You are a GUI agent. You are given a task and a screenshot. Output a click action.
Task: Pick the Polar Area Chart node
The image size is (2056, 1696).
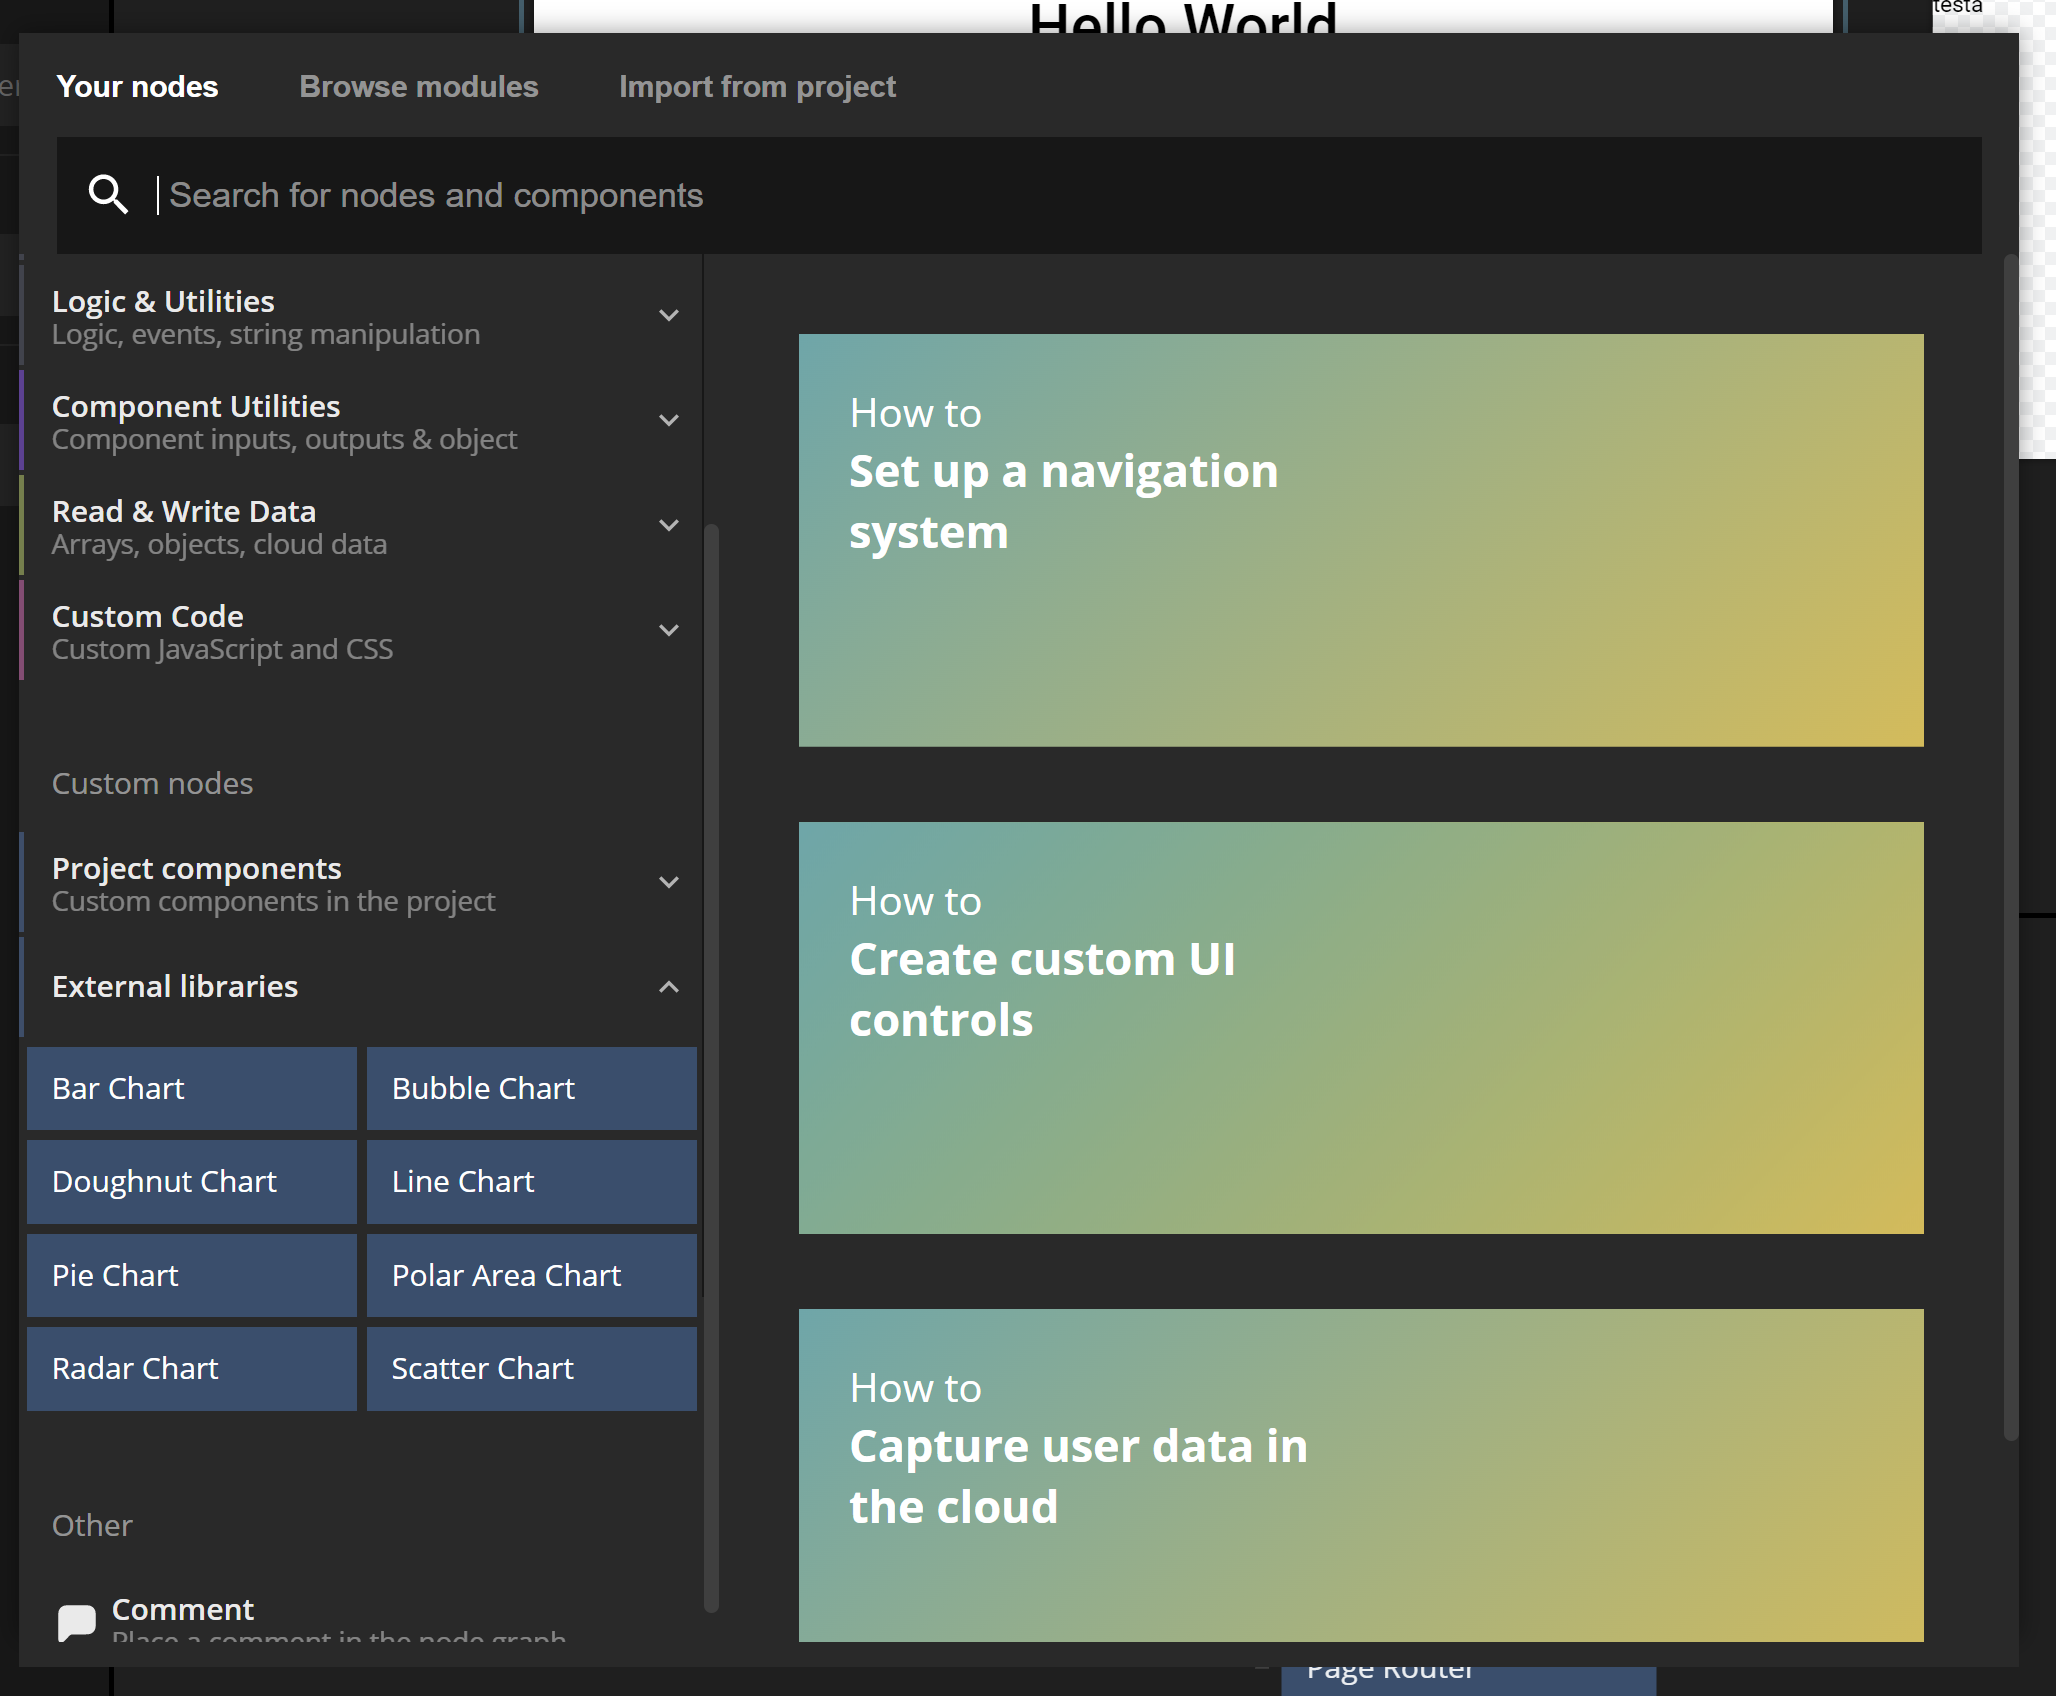coord(531,1275)
